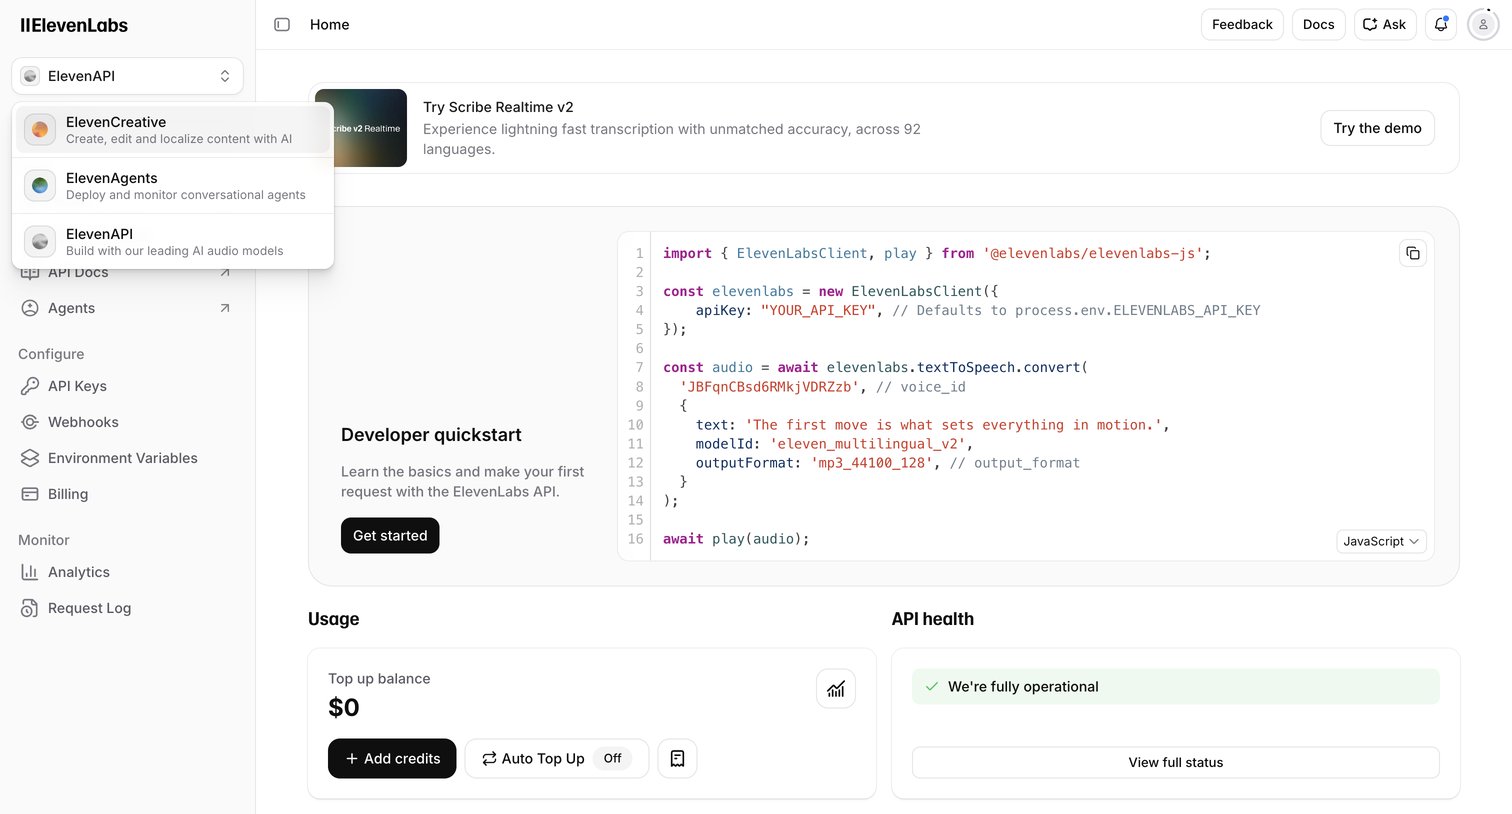
Task: Click View full status button
Action: tap(1176, 762)
